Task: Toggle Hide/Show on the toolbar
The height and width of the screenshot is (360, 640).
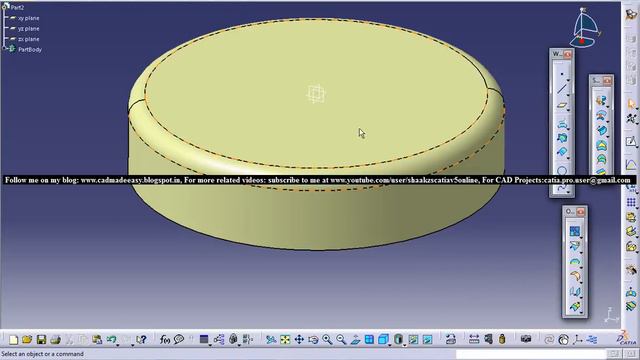Action: click(x=413, y=340)
